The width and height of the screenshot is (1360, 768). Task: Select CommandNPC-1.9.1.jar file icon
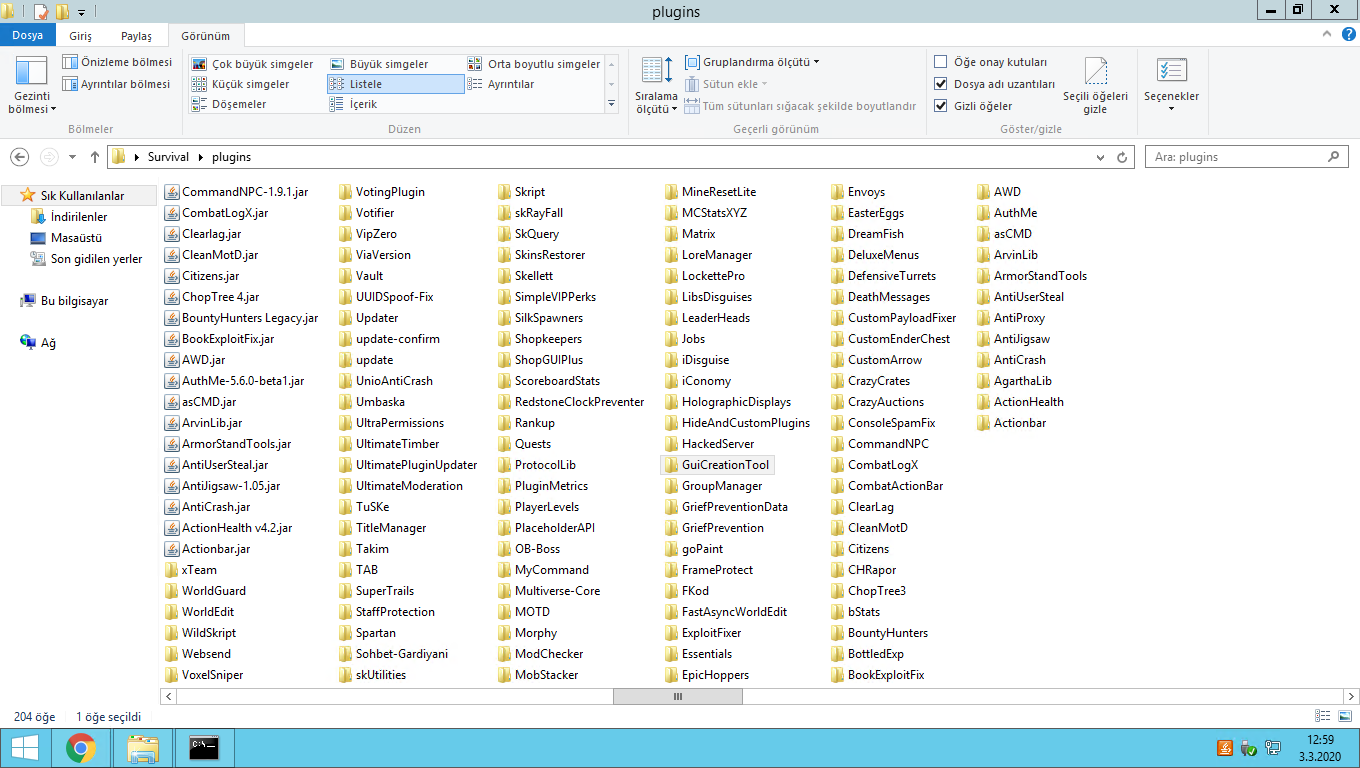click(x=171, y=192)
